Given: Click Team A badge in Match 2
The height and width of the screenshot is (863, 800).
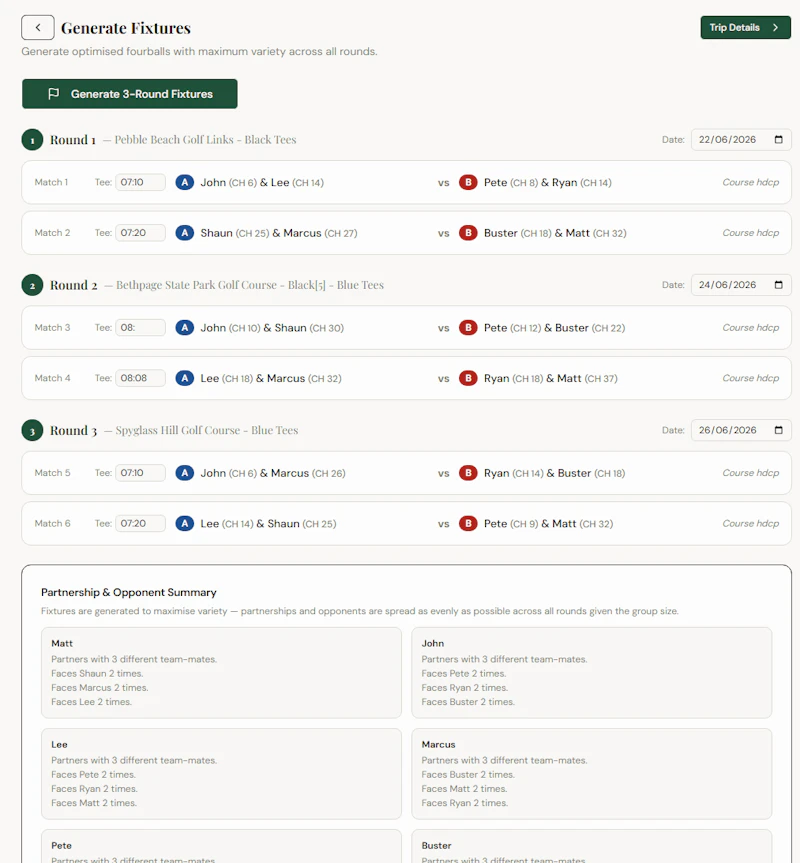Looking at the screenshot, I should [185, 233].
